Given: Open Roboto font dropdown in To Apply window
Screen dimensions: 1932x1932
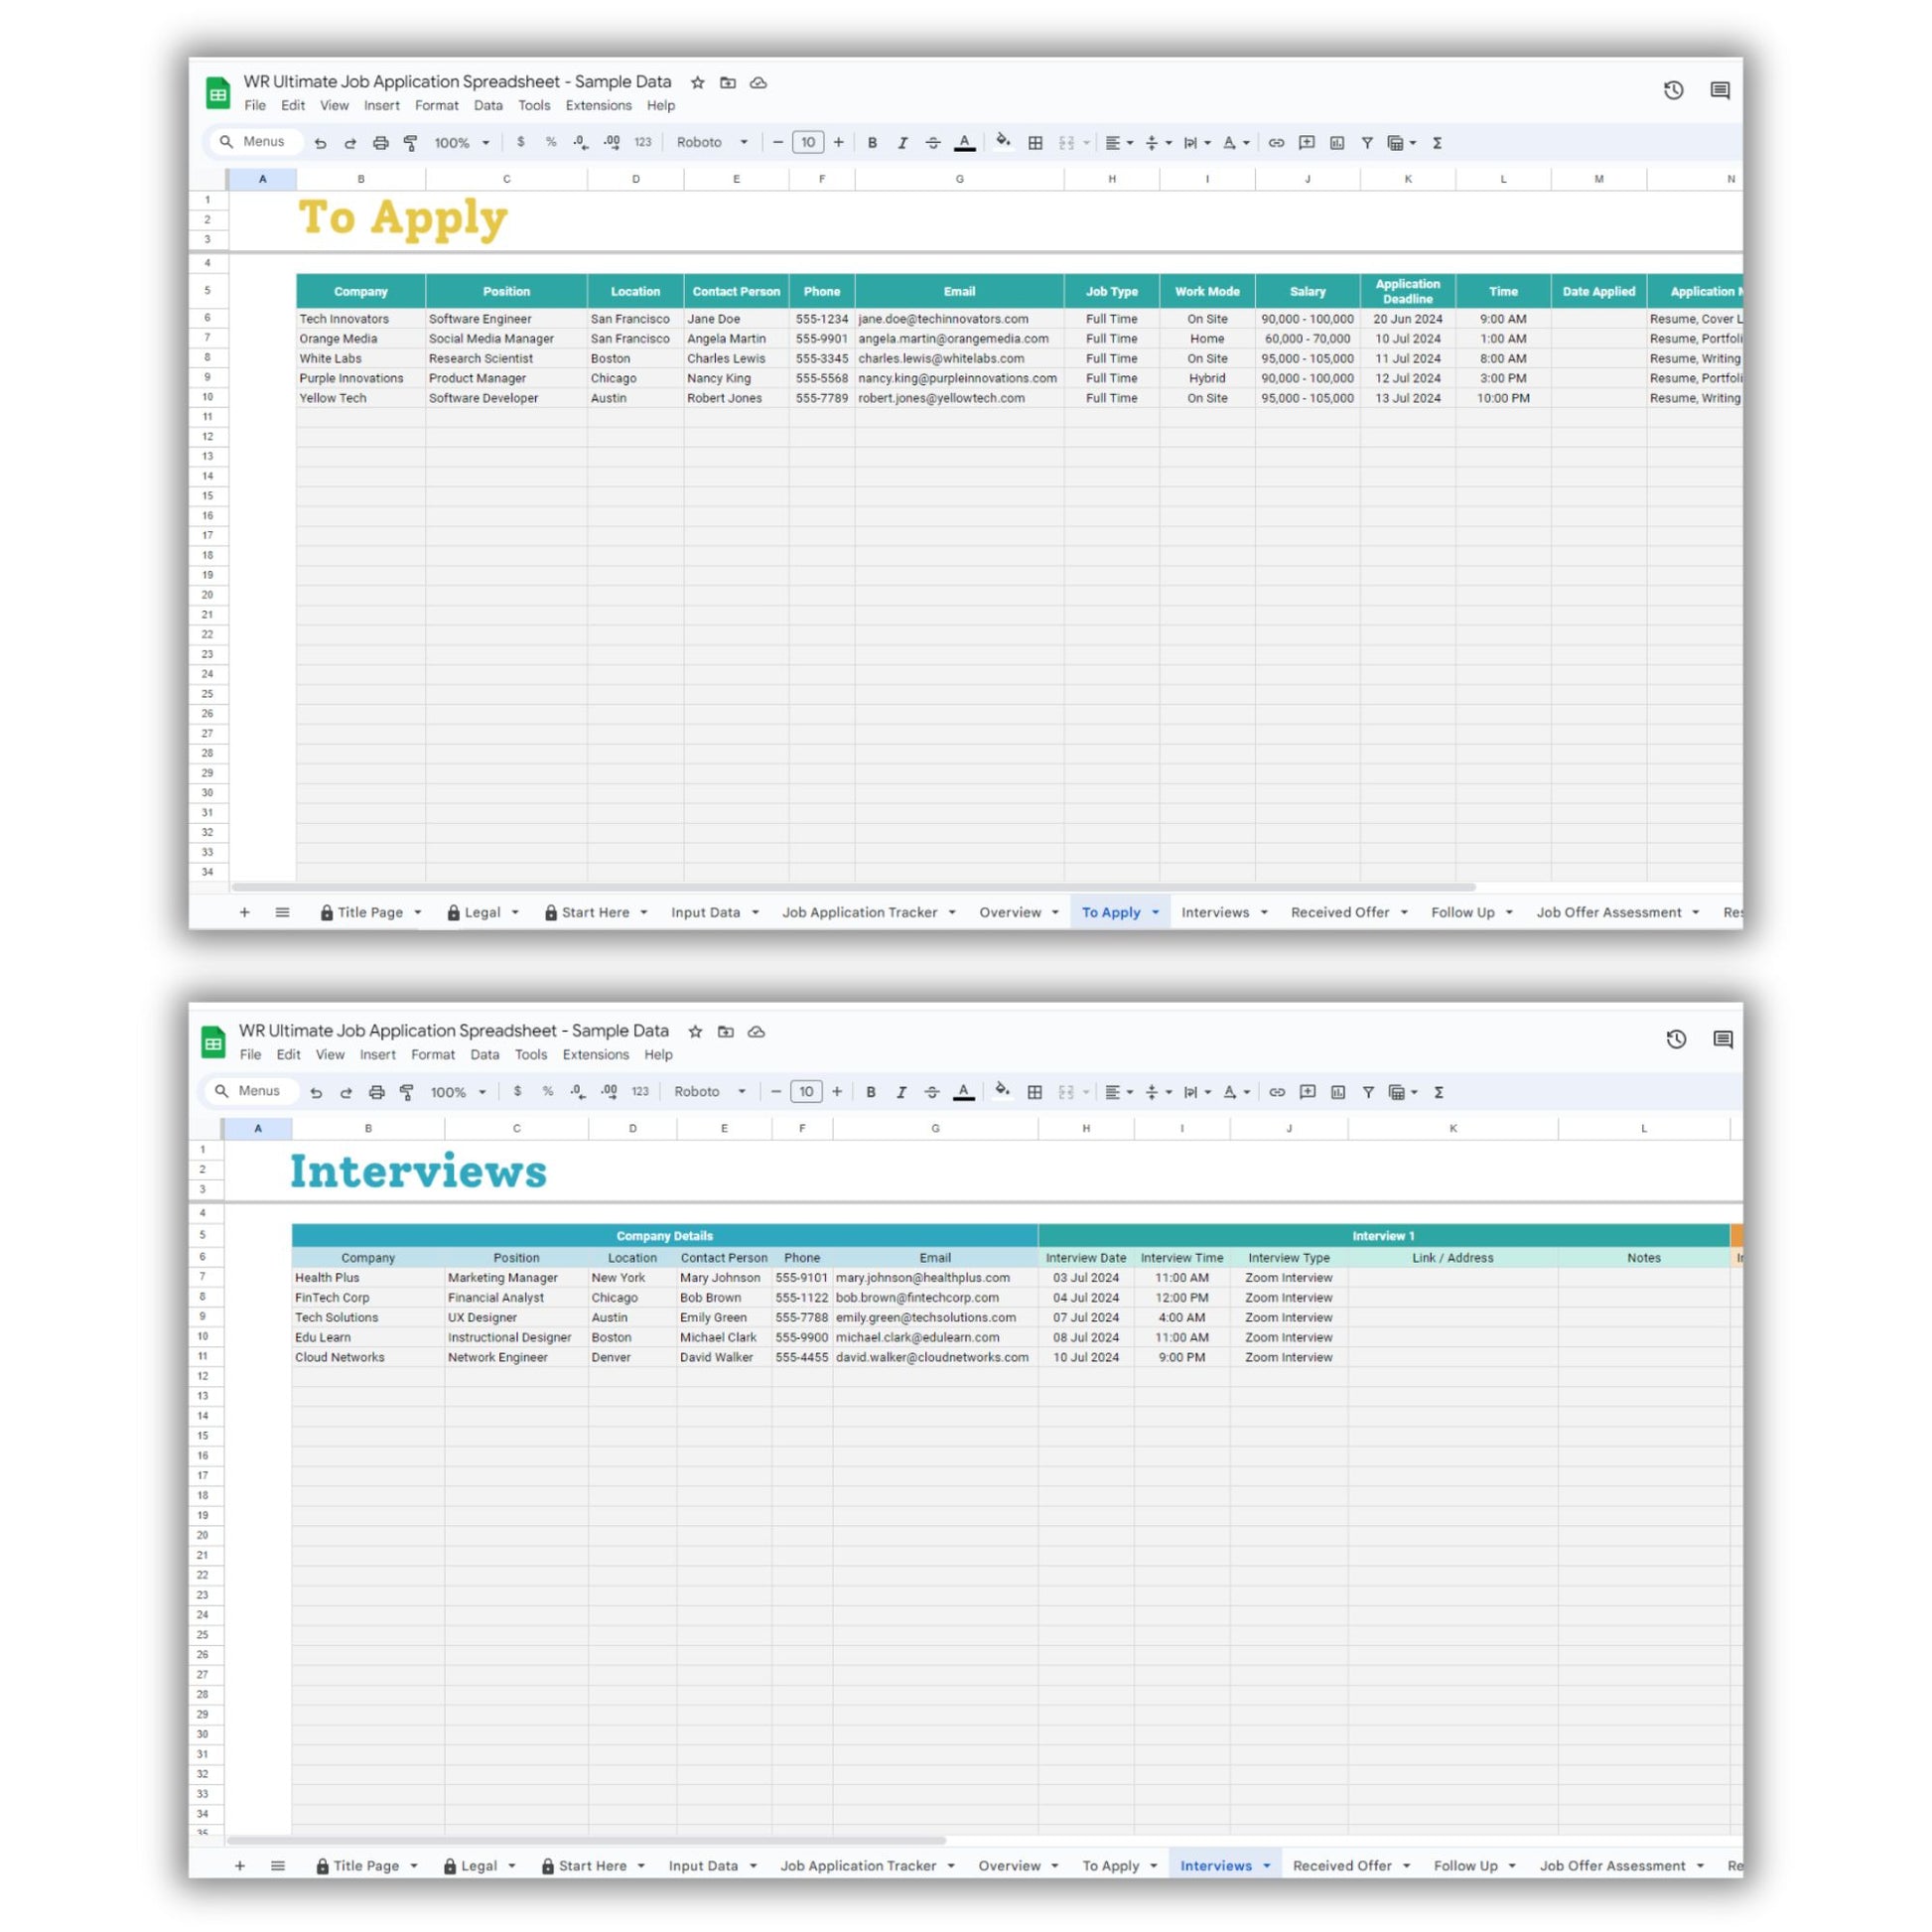Looking at the screenshot, I should (712, 143).
